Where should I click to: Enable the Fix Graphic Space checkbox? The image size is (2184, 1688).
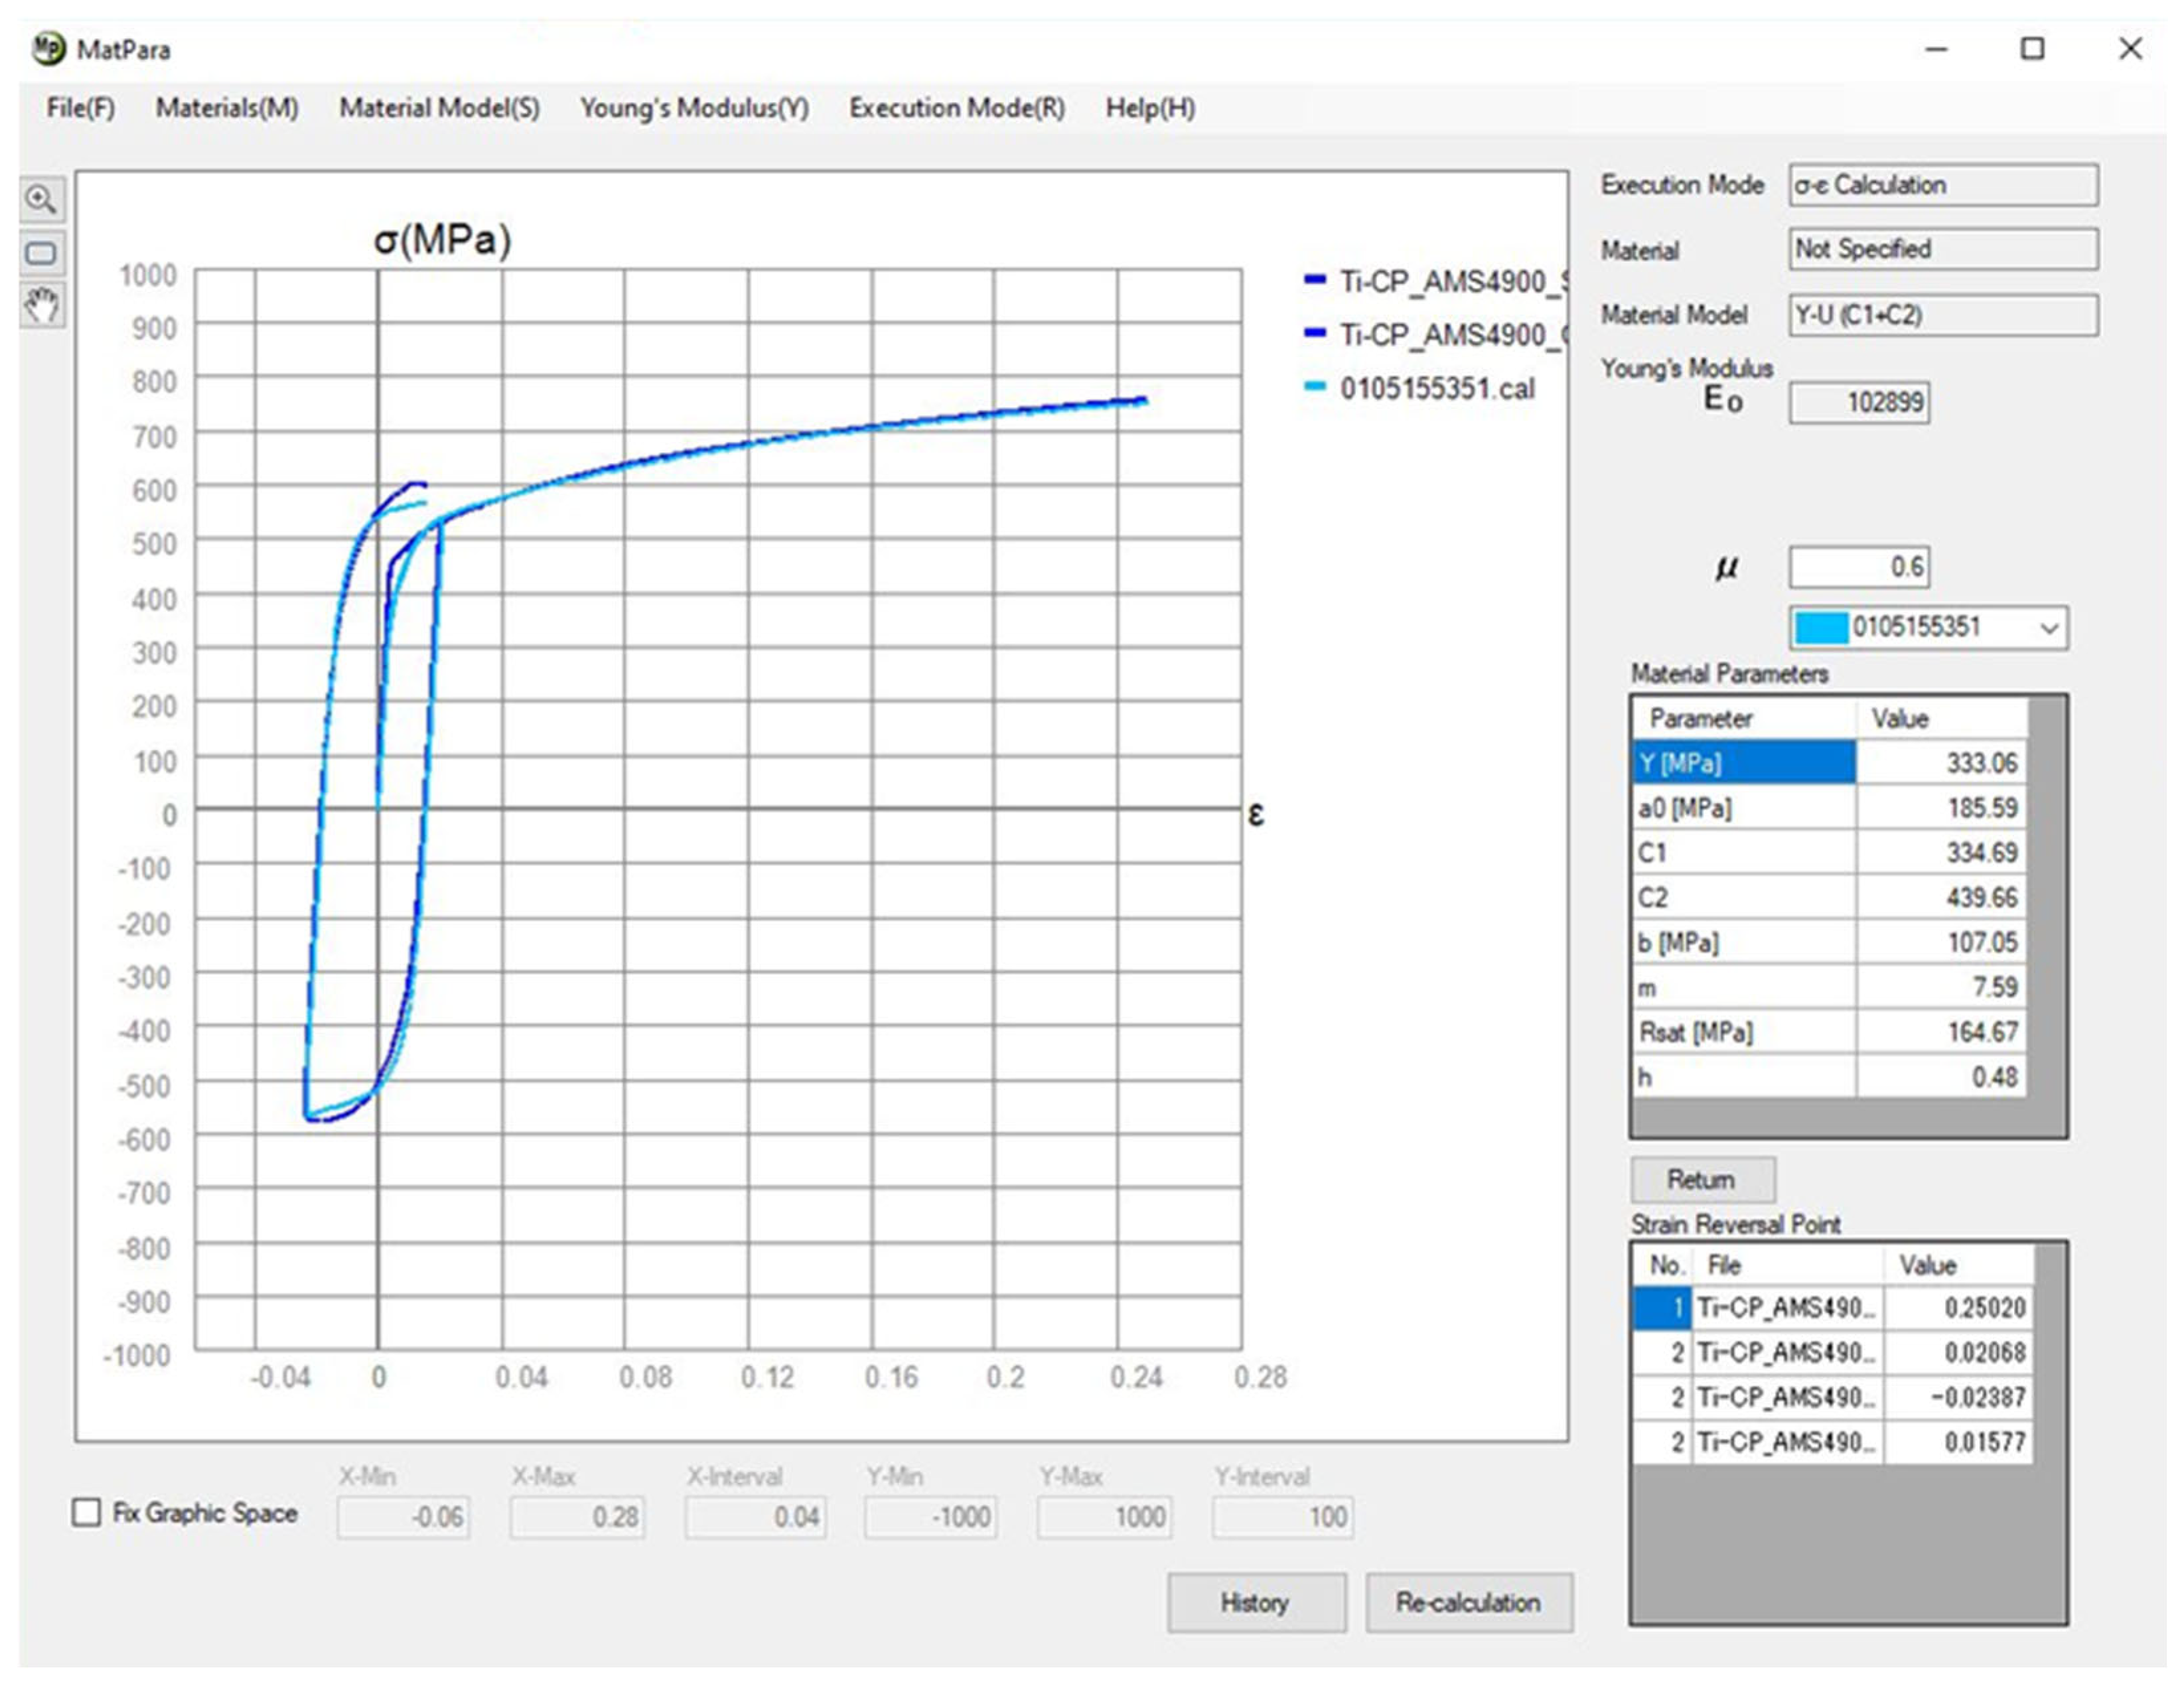click(87, 1512)
